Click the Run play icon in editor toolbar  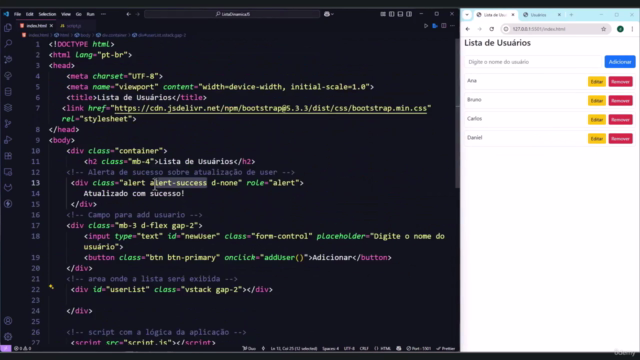[x=426, y=26]
